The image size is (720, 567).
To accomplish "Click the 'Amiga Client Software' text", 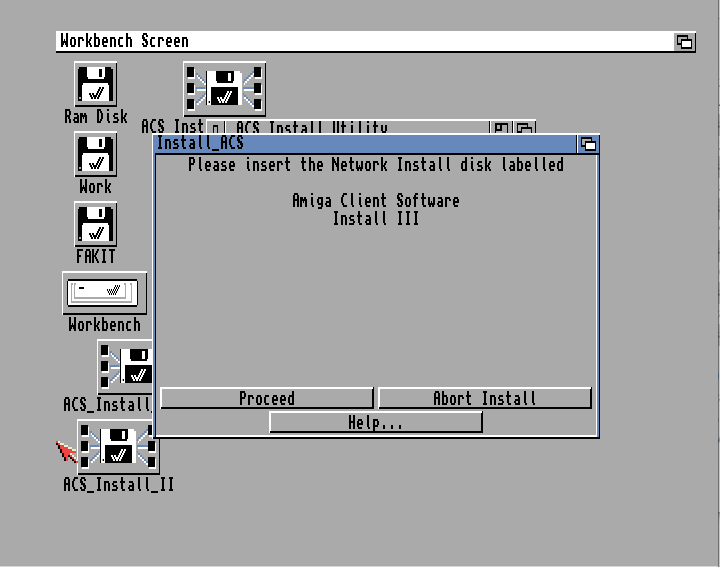I will pyautogui.click(x=376, y=201).
